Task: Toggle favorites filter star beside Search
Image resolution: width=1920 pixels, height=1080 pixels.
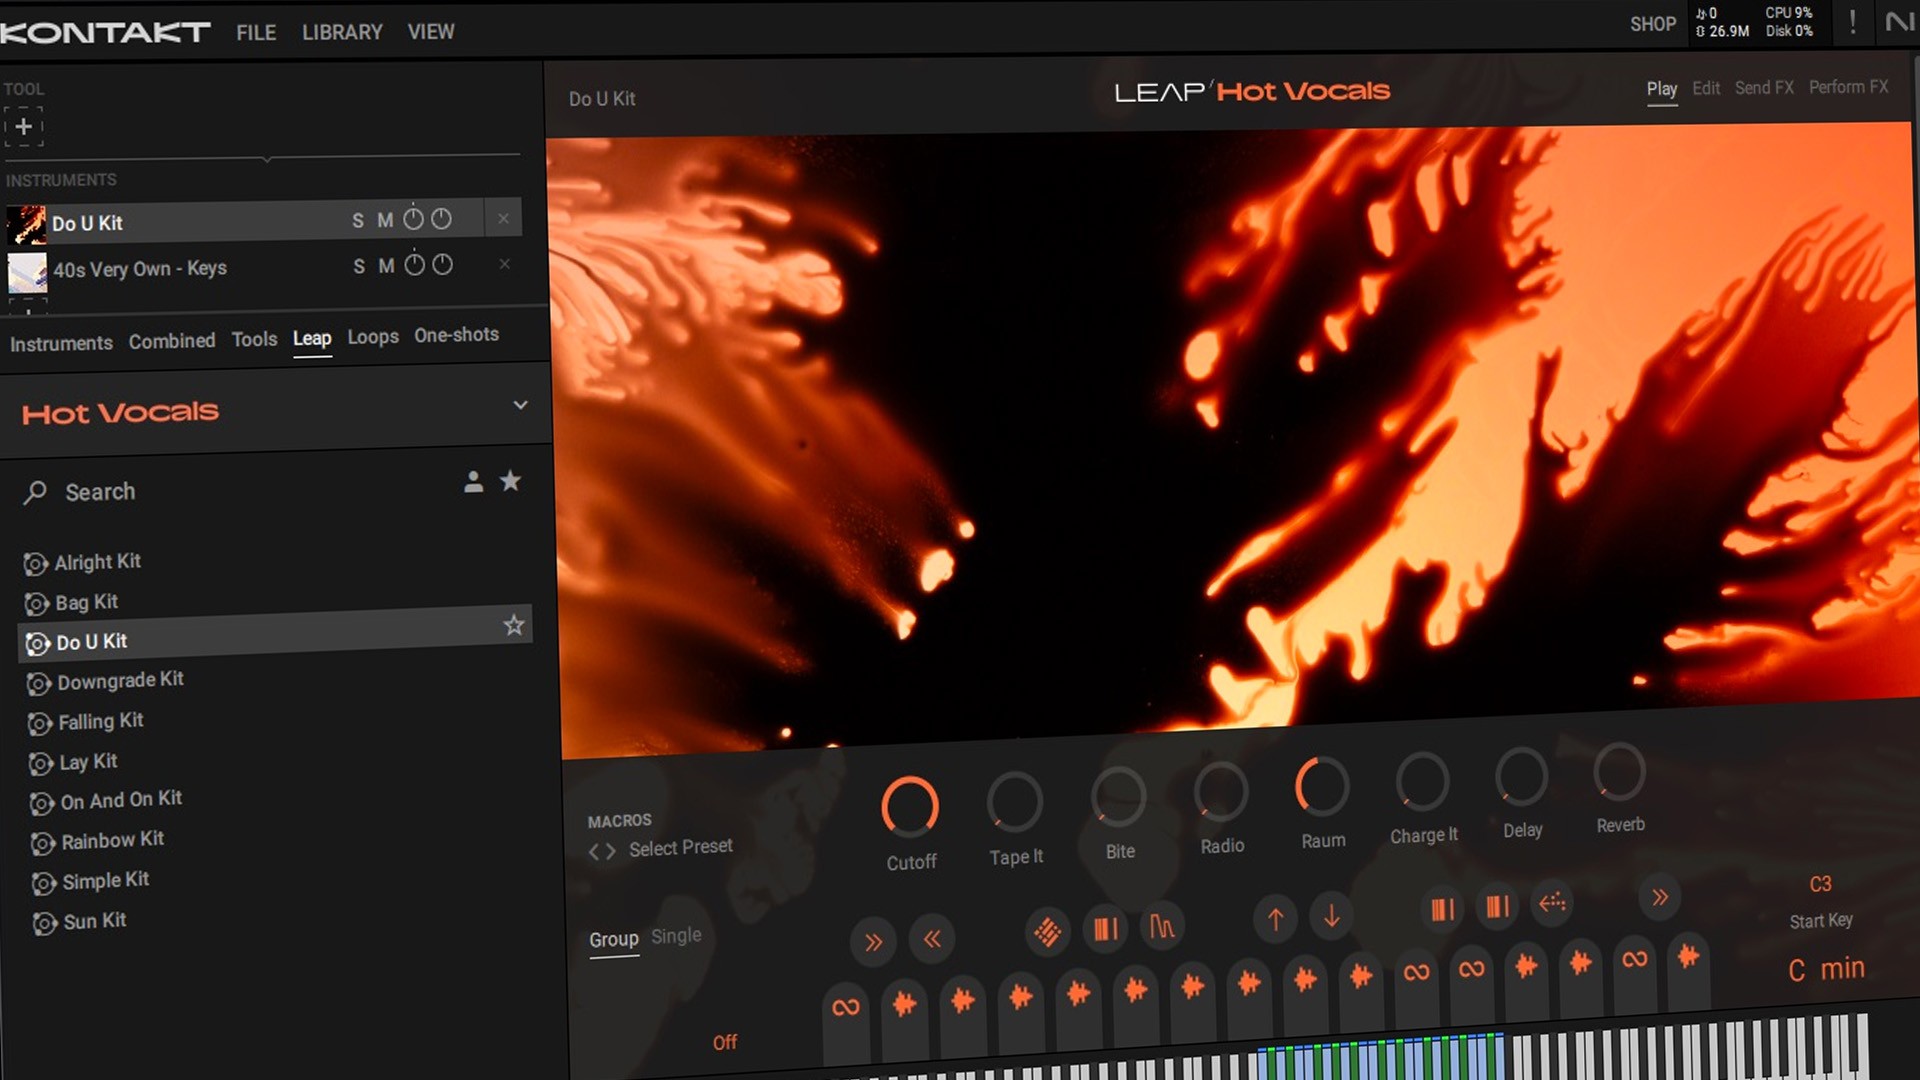Action: [510, 481]
